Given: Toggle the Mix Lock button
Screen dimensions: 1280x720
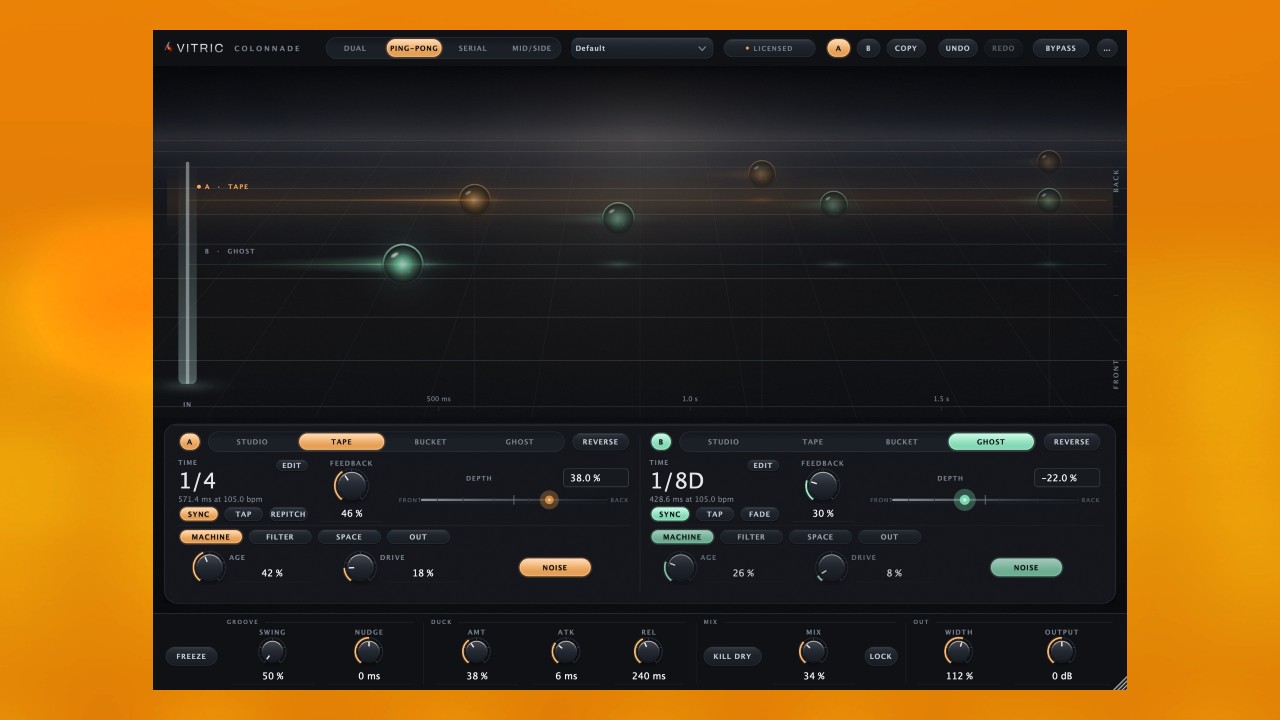Looking at the screenshot, I should point(881,656).
